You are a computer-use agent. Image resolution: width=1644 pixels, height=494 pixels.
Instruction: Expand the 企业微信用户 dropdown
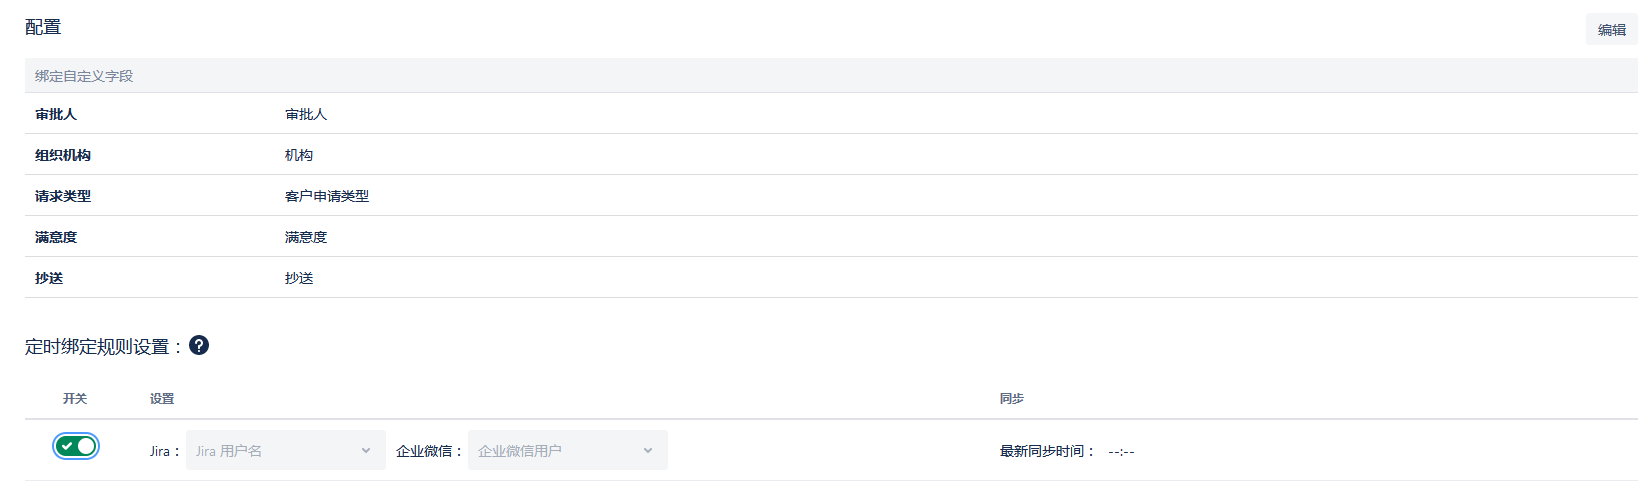pyautogui.click(x=567, y=451)
